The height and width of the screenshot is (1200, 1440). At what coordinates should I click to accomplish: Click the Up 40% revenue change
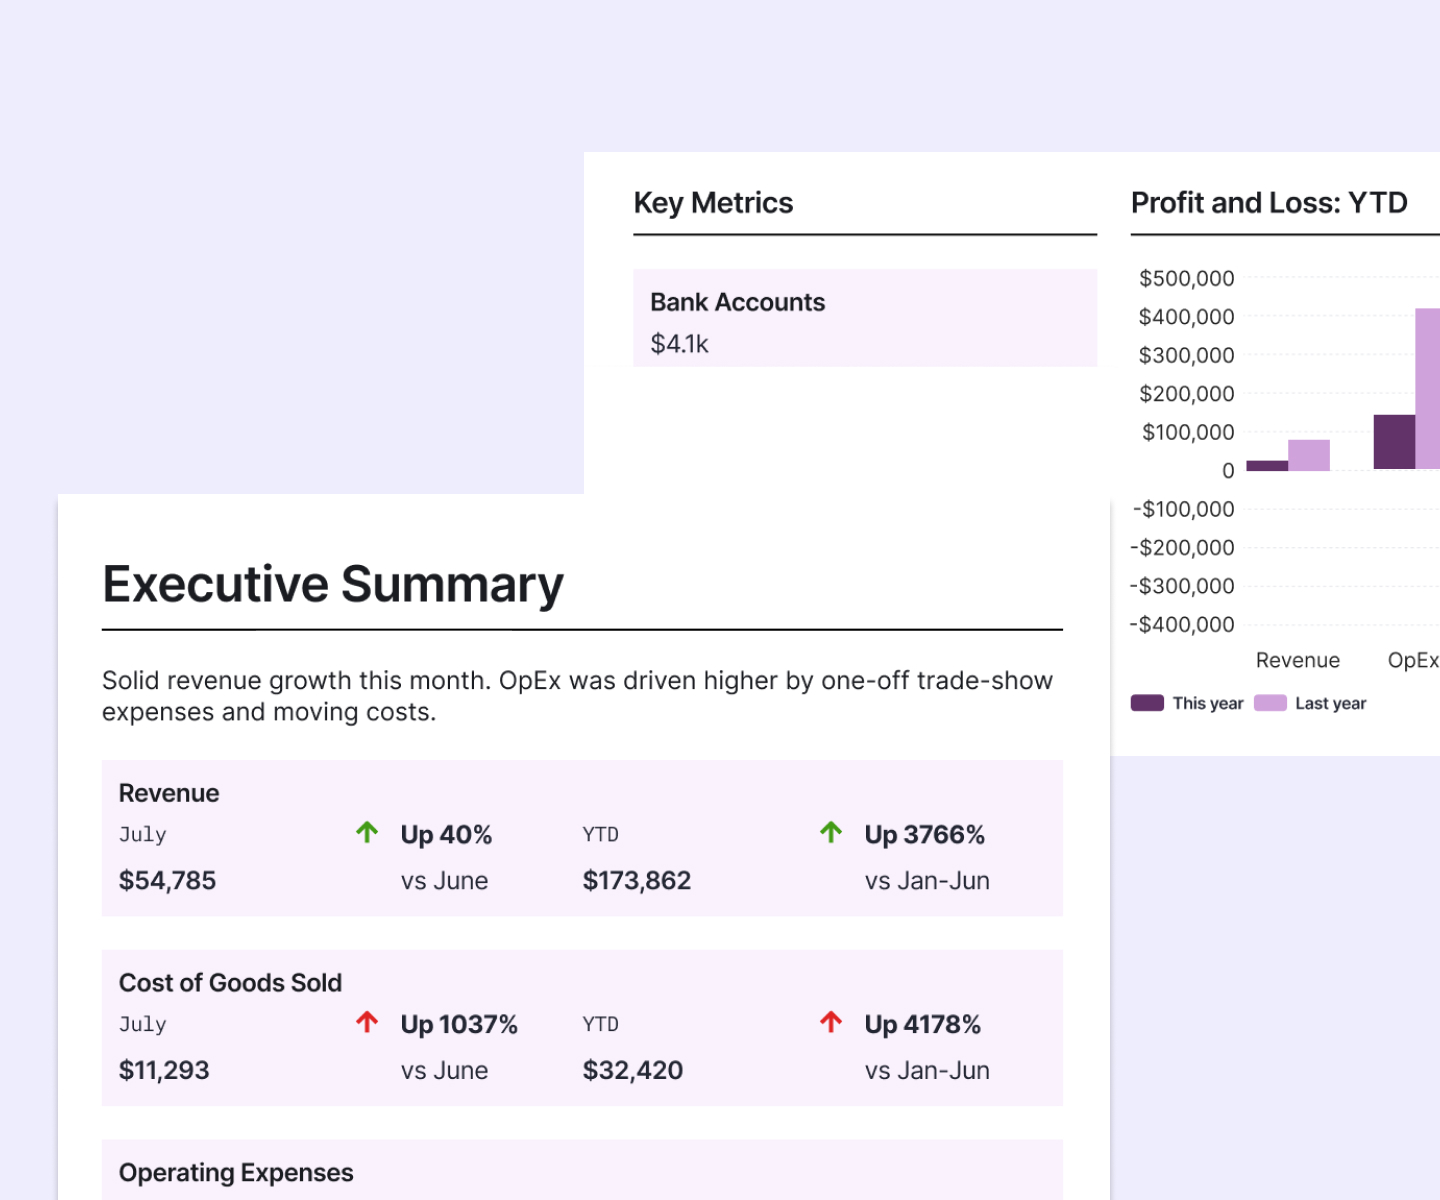pos(446,835)
